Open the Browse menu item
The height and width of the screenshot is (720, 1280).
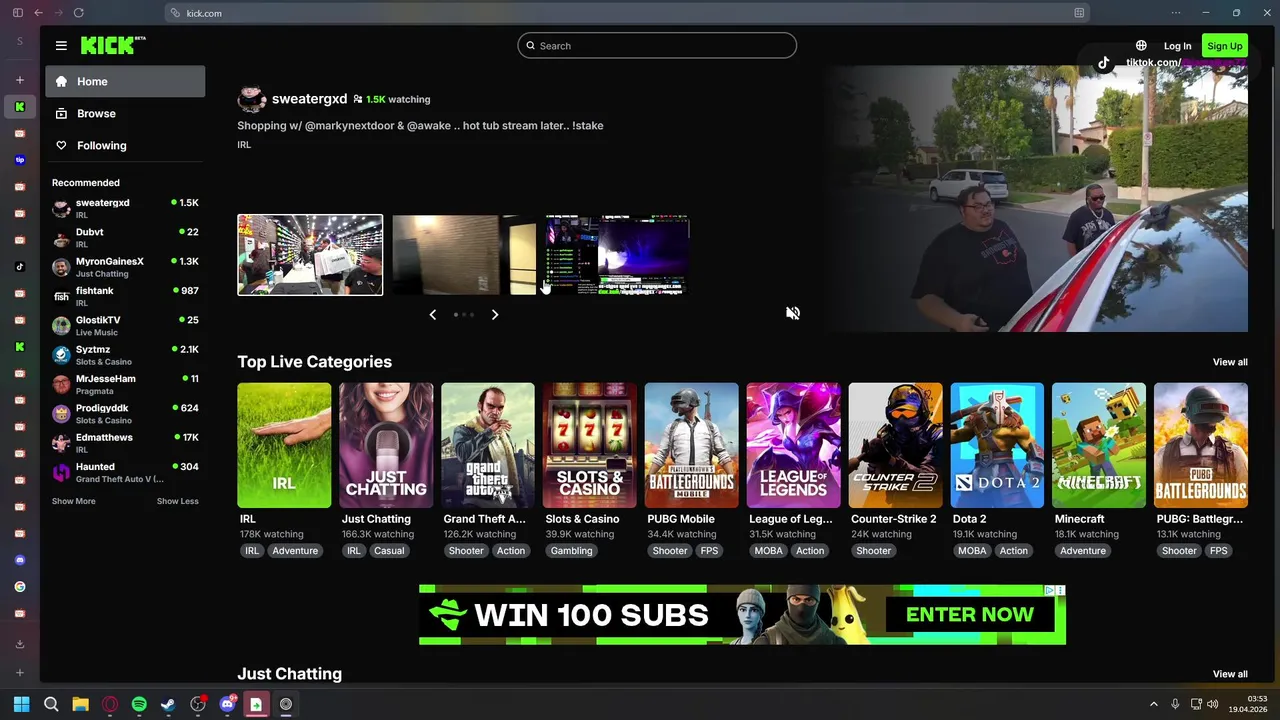tap(125, 114)
